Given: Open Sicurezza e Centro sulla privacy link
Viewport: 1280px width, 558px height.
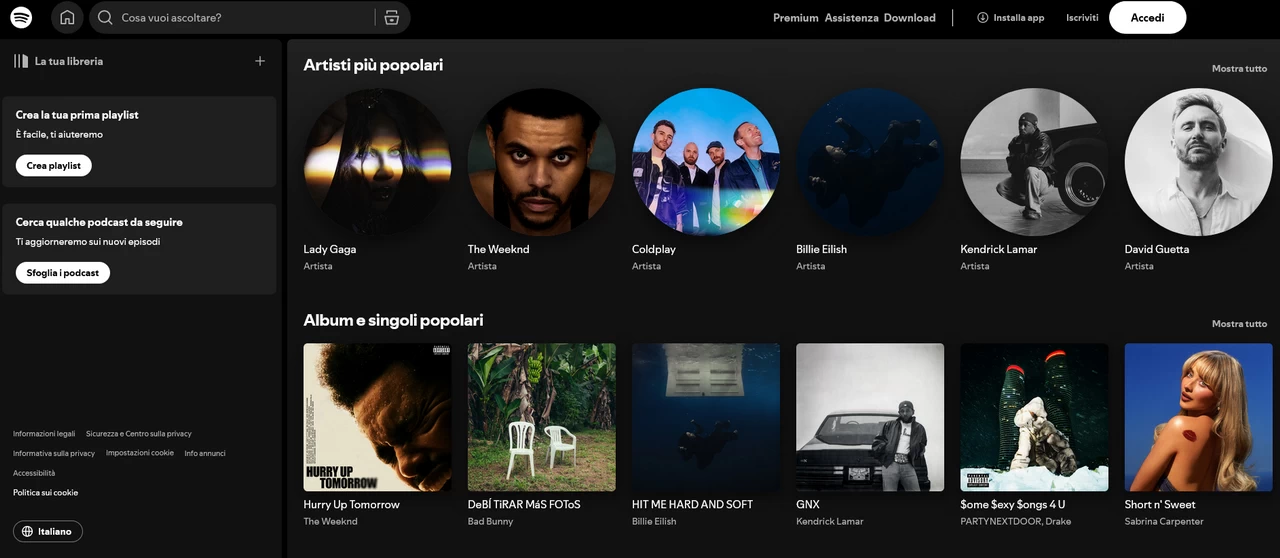Looking at the screenshot, I should pyautogui.click(x=139, y=434).
